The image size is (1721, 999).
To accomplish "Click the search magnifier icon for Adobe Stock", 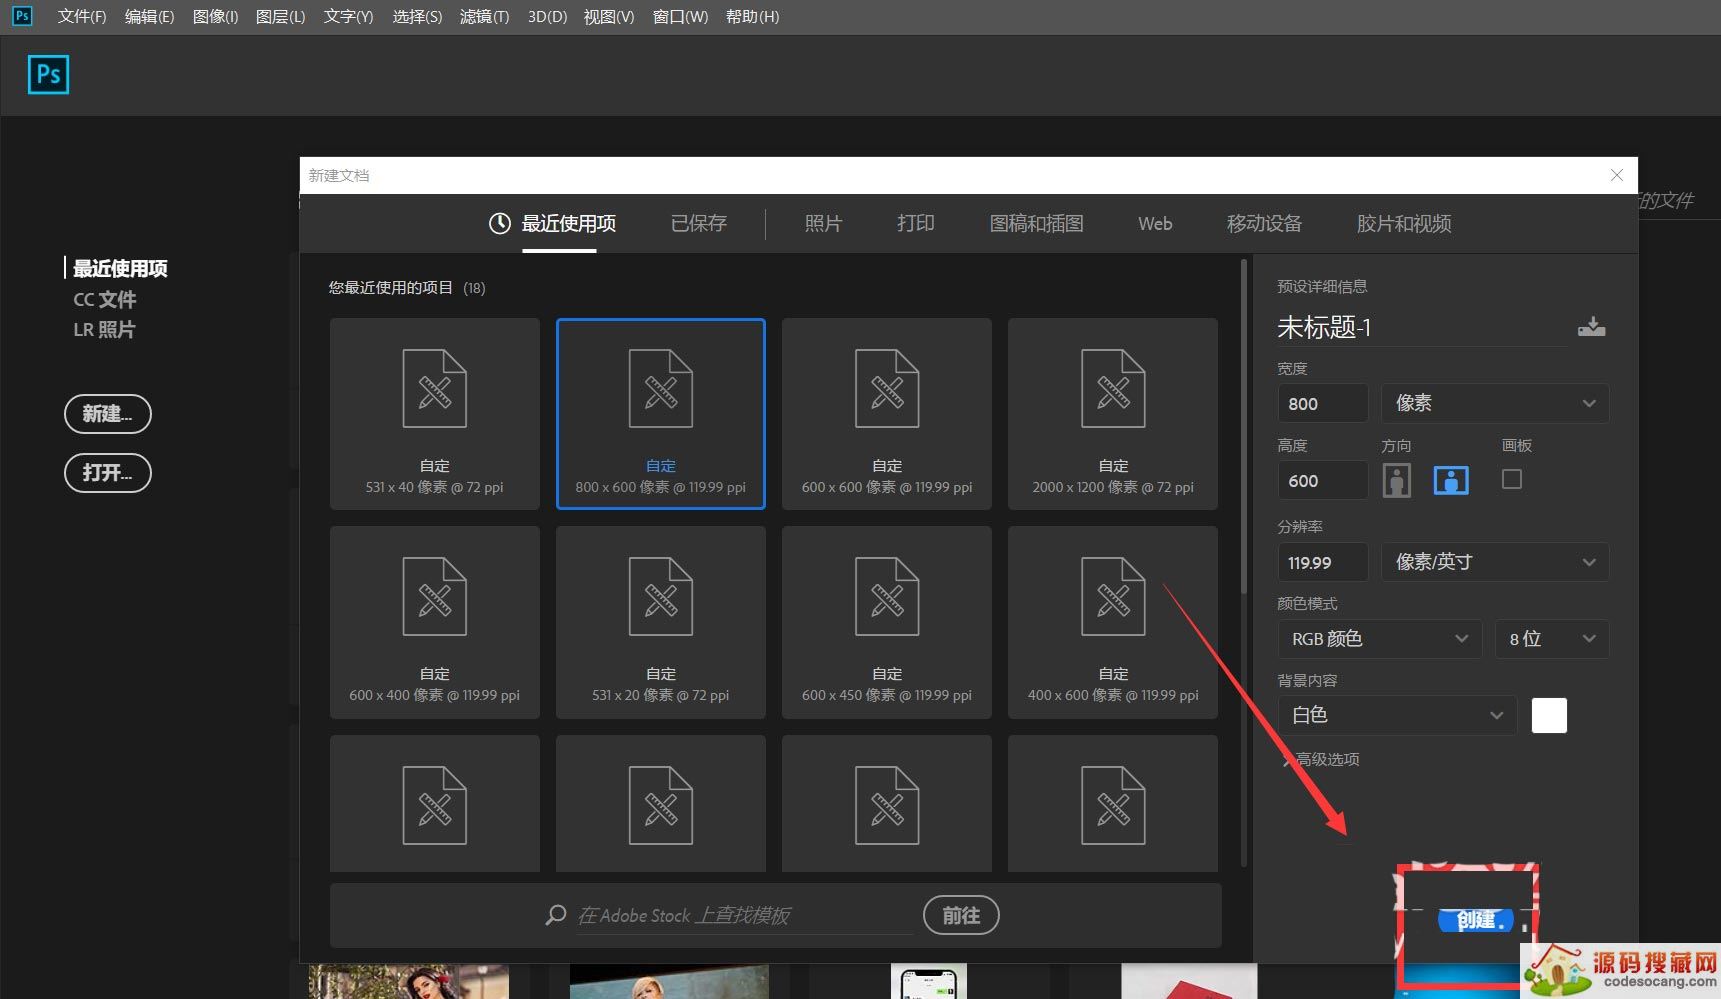I will (556, 915).
